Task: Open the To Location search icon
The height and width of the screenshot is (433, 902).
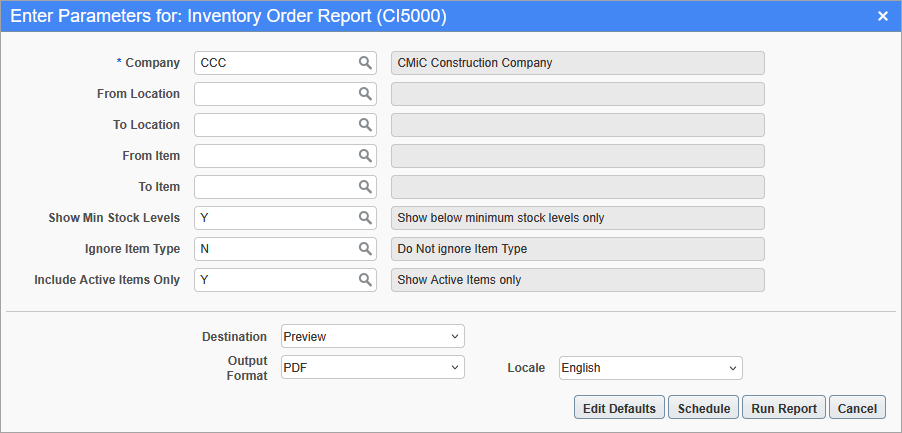Action: coord(365,125)
